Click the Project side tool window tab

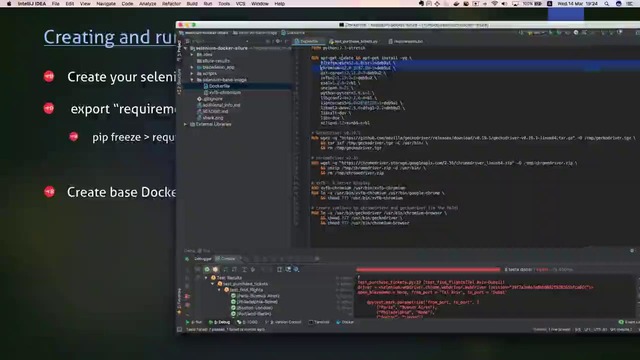point(179,51)
